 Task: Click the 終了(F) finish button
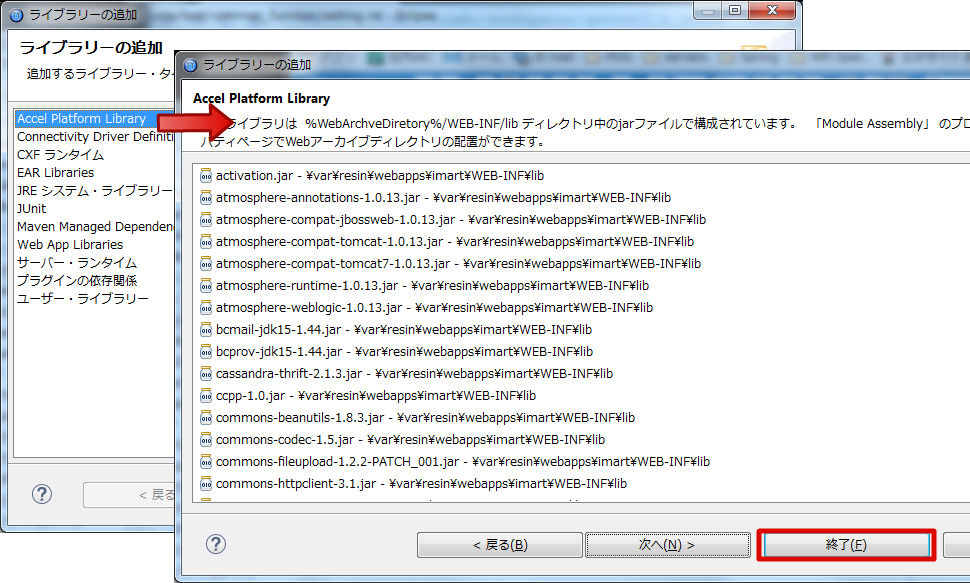click(x=846, y=545)
